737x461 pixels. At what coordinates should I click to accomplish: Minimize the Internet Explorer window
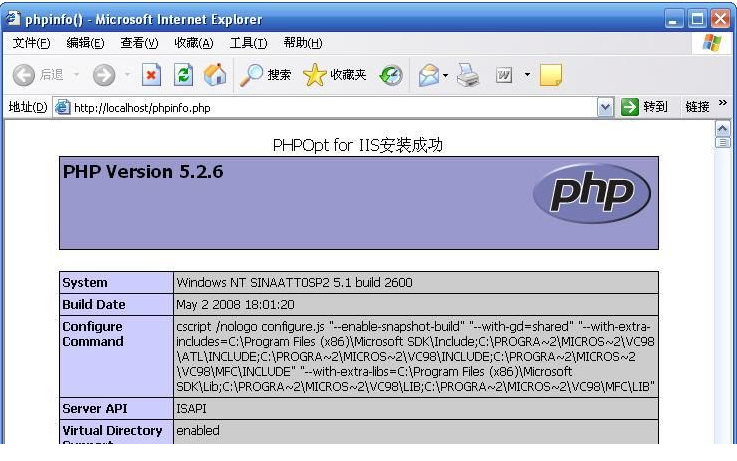(x=674, y=19)
